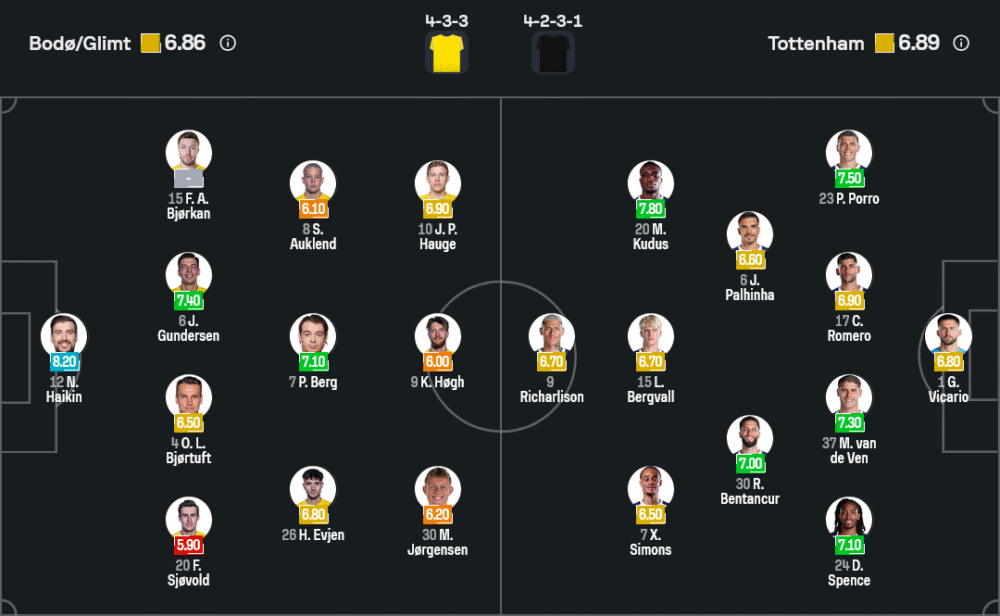Click Richarlison's player avatar
Screen dimensions: 1000x616
552,336
